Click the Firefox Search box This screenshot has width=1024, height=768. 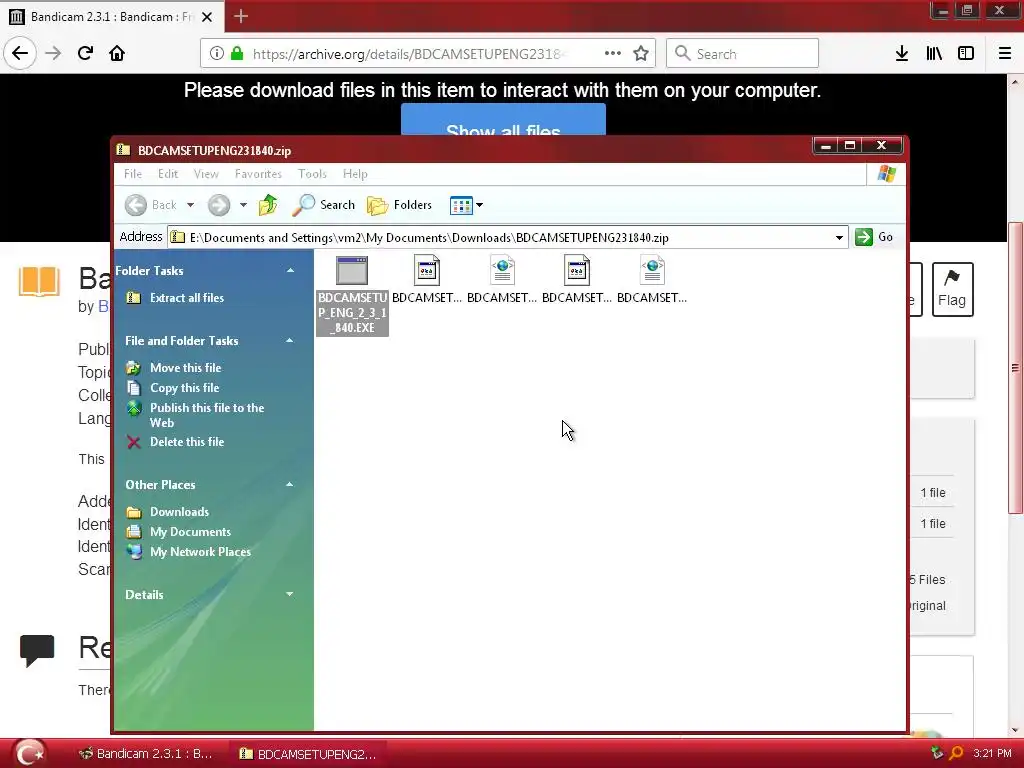click(743, 54)
